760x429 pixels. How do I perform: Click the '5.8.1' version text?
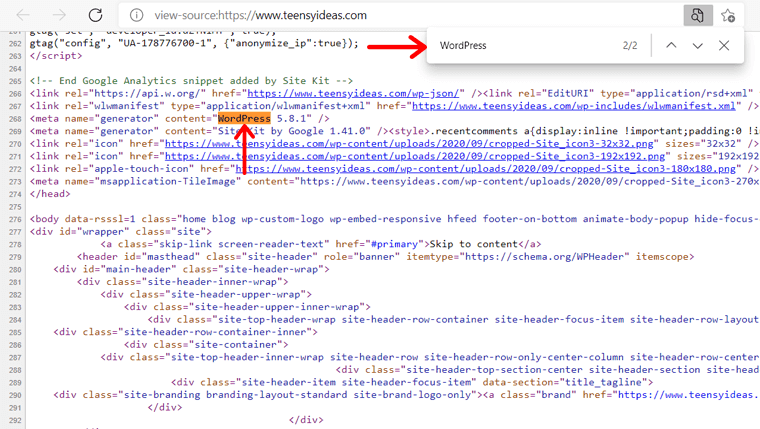291,118
